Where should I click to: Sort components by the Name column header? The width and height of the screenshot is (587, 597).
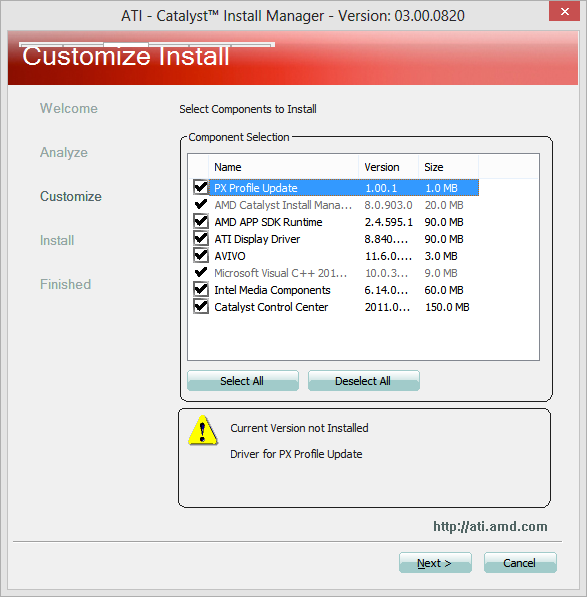pos(283,167)
